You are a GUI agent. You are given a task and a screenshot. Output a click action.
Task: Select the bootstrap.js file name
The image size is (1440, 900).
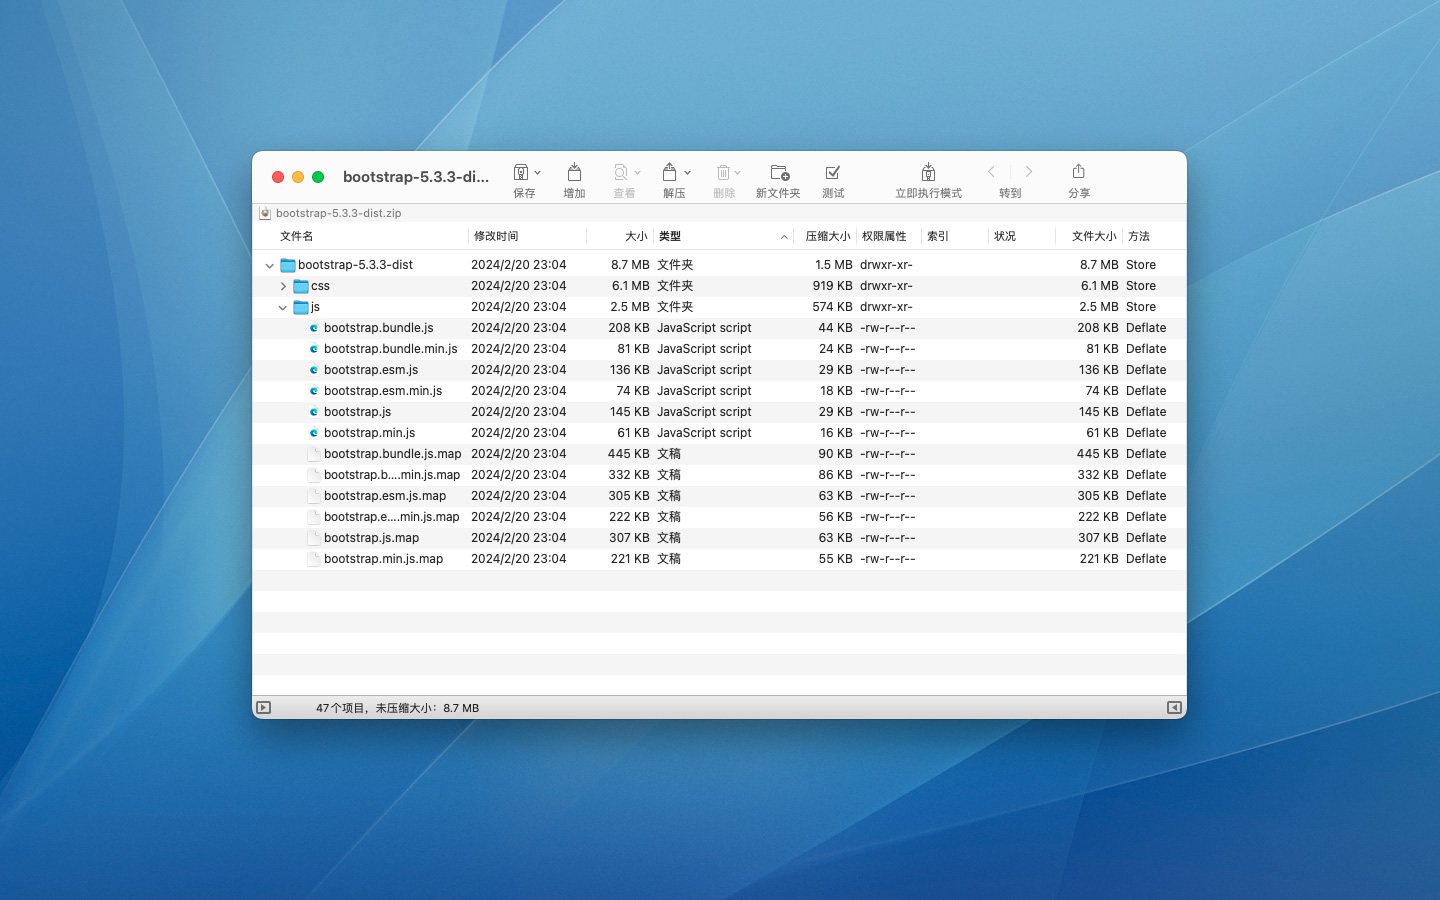[357, 412]
